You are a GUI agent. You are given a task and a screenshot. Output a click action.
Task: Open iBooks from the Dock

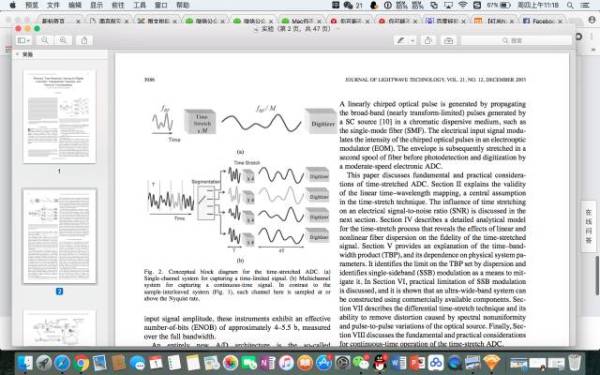coord(305,362)
